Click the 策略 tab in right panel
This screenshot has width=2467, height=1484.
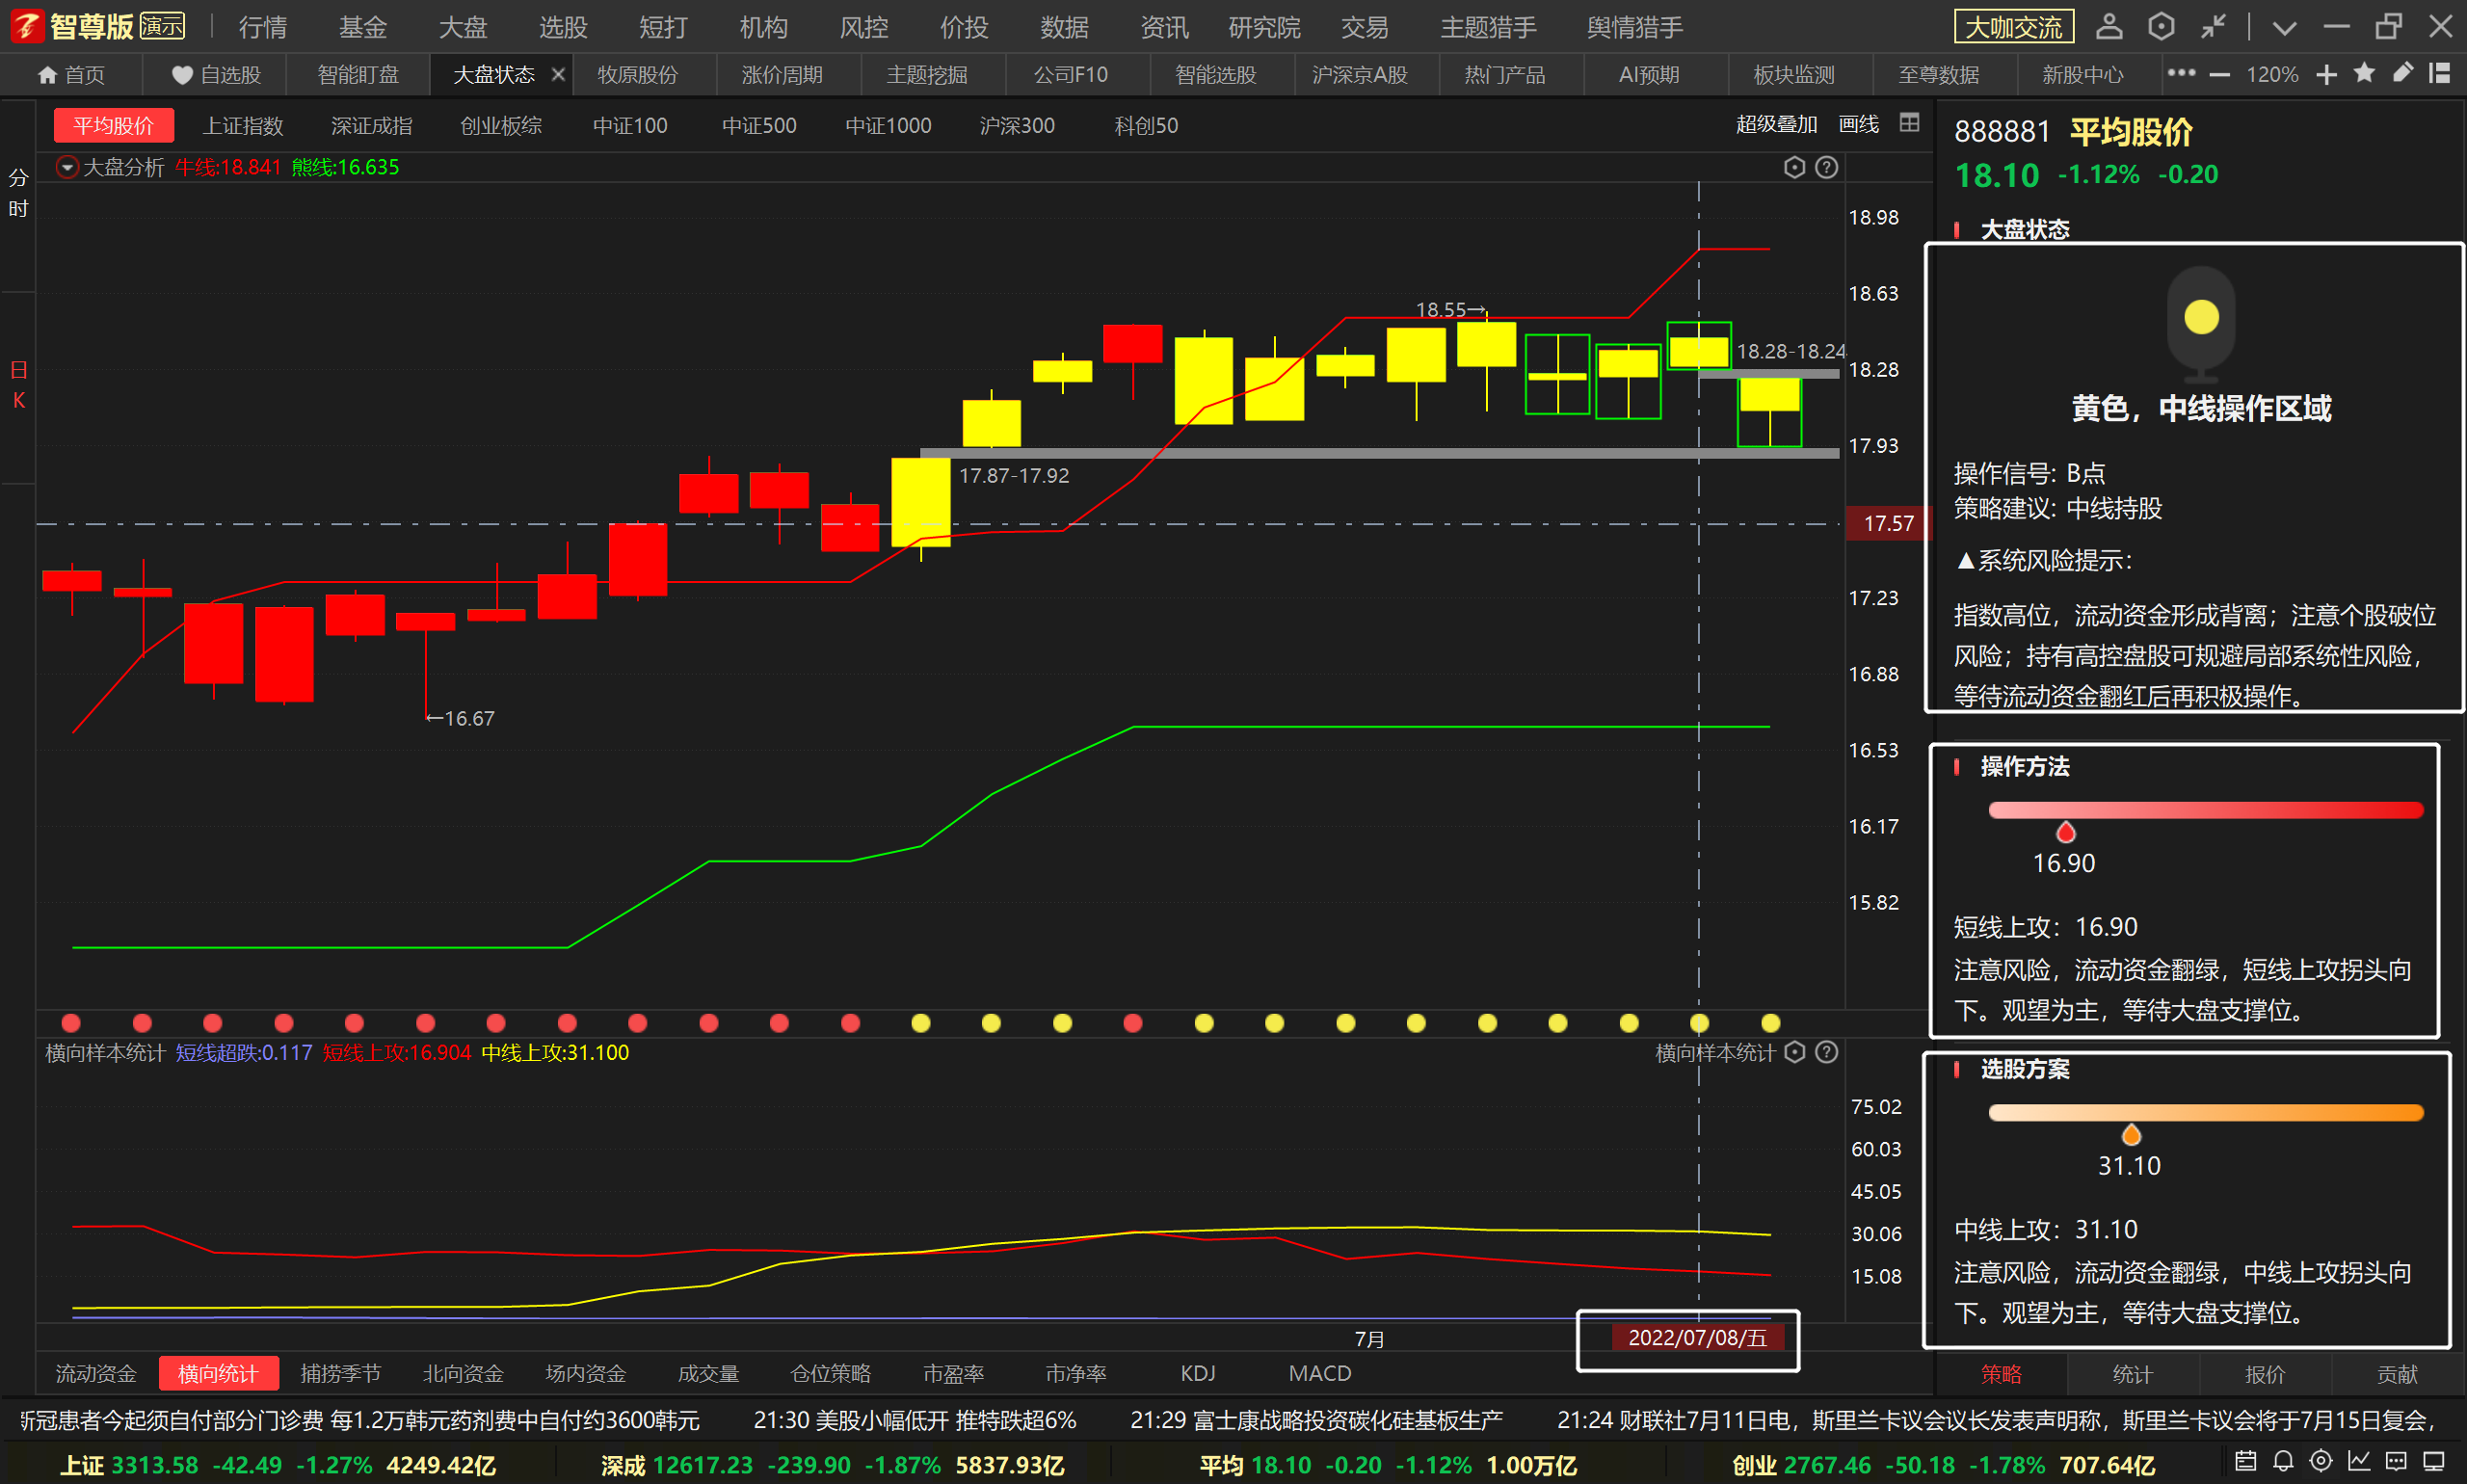pos(2001,1374)
